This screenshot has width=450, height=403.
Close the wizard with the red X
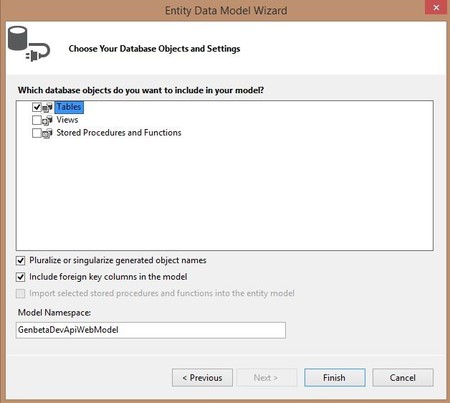(436, 7)
